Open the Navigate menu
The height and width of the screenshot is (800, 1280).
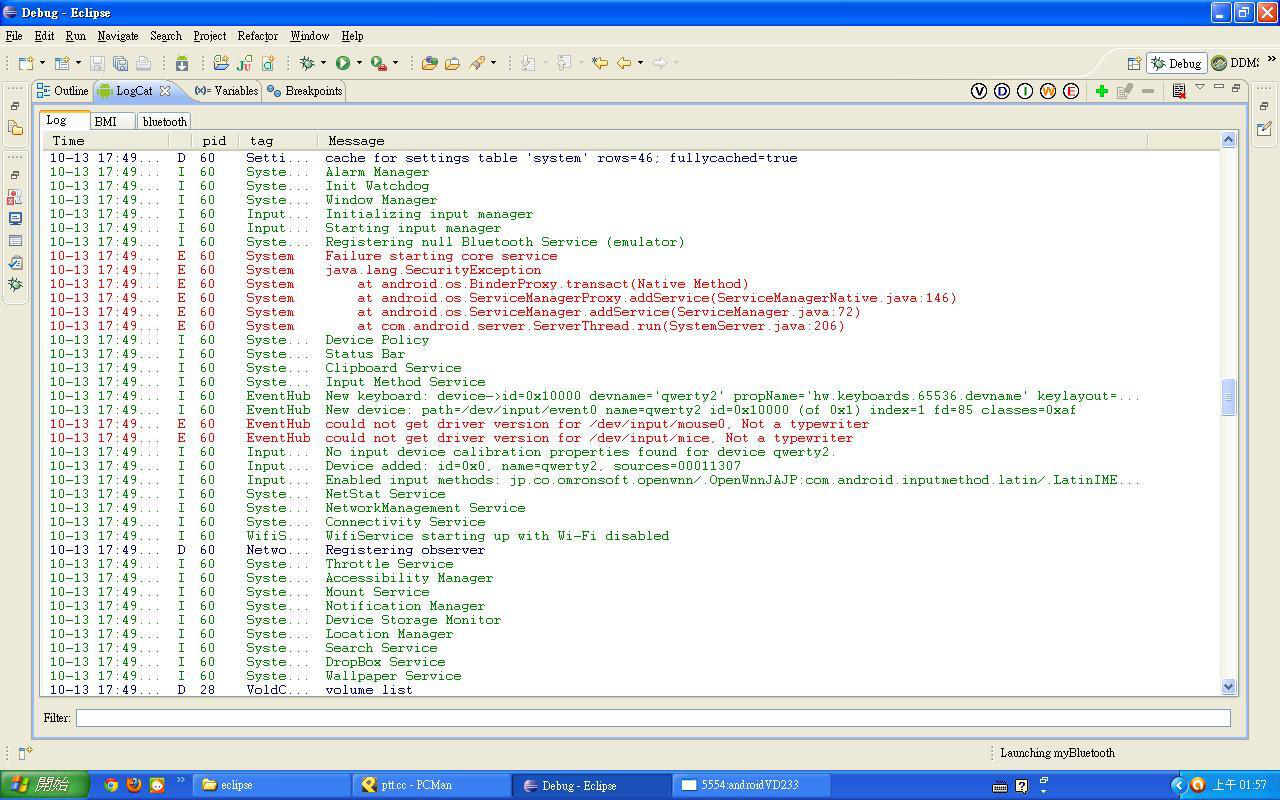tap(118, 36)
